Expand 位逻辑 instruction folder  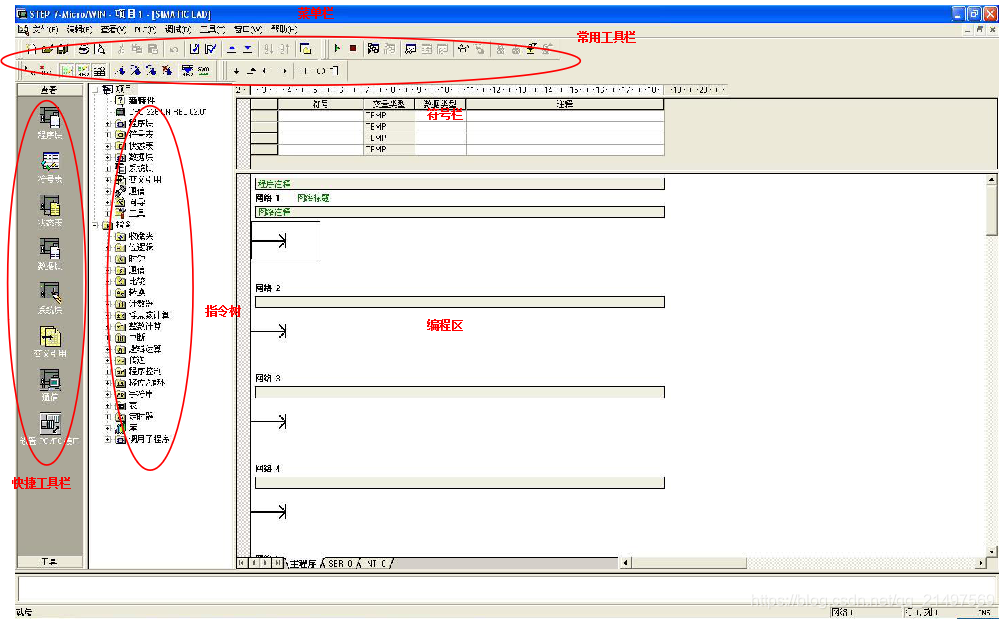pyautogui.click(x=108, y=248)
